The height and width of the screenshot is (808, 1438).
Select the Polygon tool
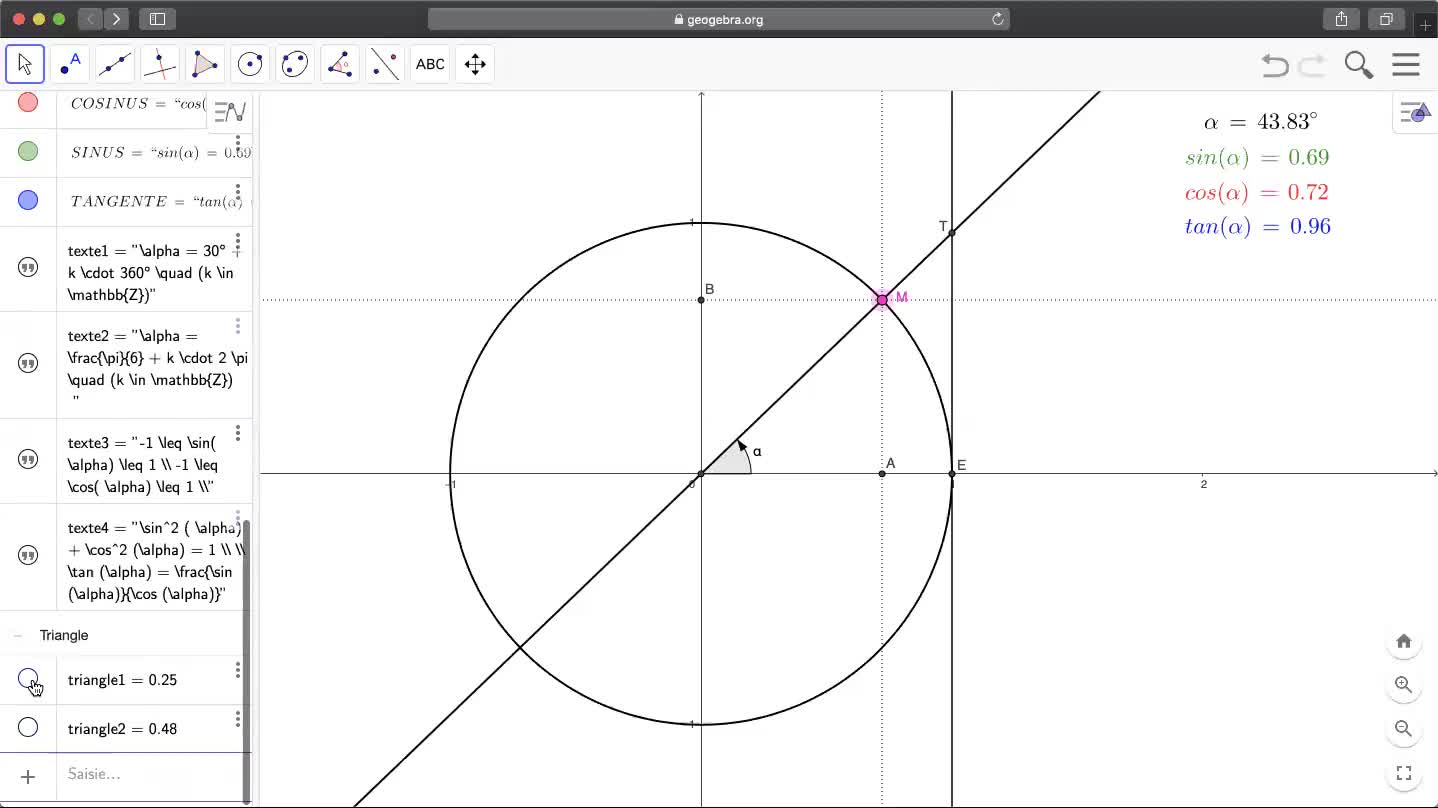[205, 64]
